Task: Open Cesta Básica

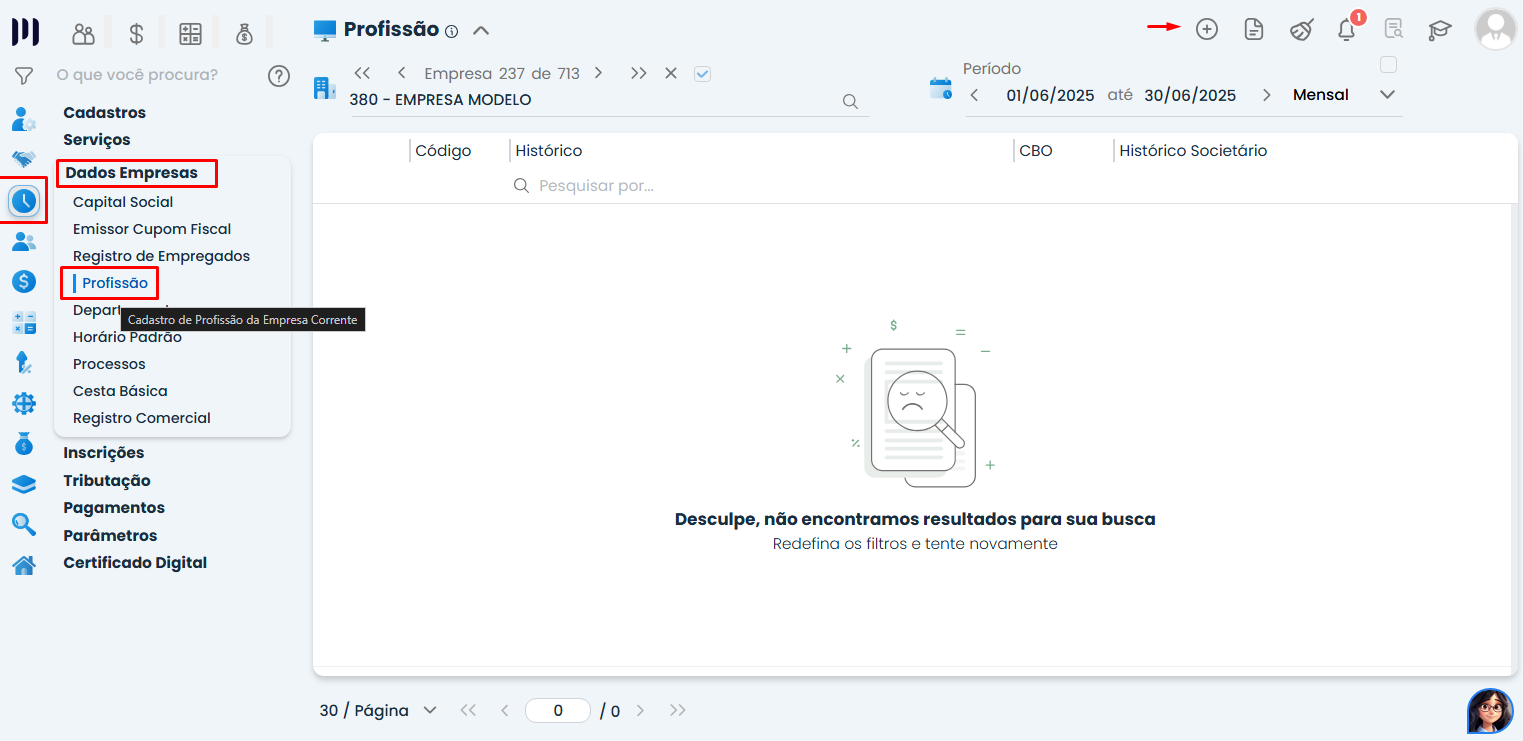Action: tap(120, 391)
